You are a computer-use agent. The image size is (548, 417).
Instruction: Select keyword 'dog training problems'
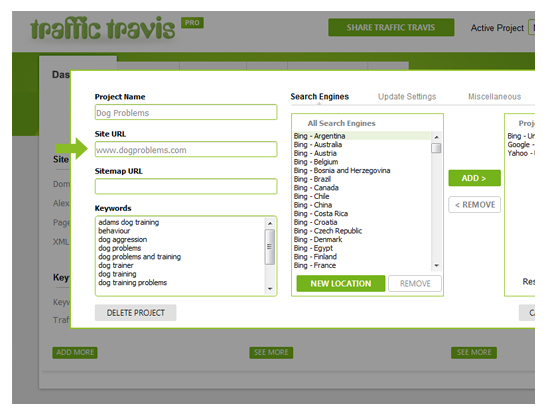(132, 282)
